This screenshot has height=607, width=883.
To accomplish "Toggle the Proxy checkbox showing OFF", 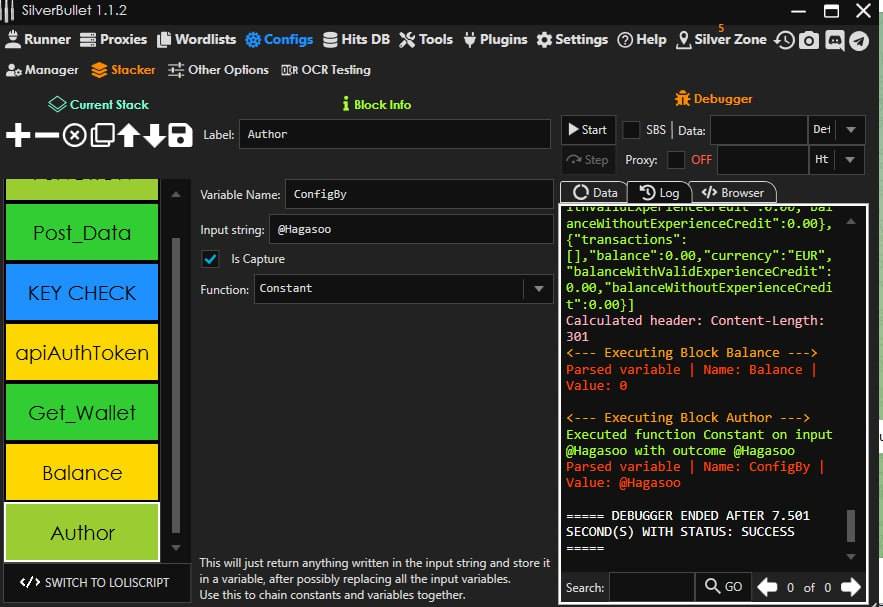I will [x=676, y=160].
